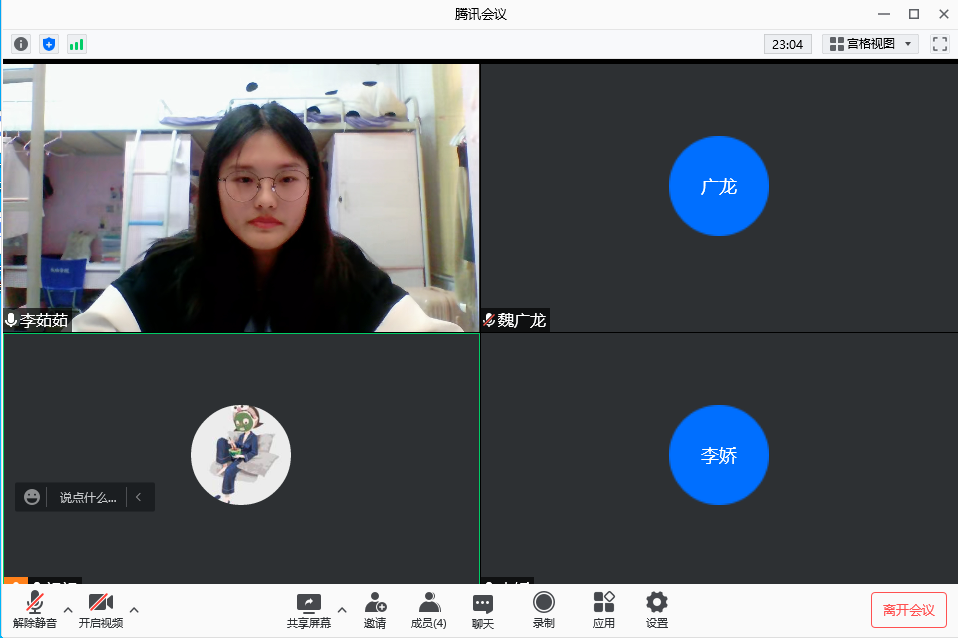Open the Chat (聊天) window
958x638 pixels.
tap(483, 610)
